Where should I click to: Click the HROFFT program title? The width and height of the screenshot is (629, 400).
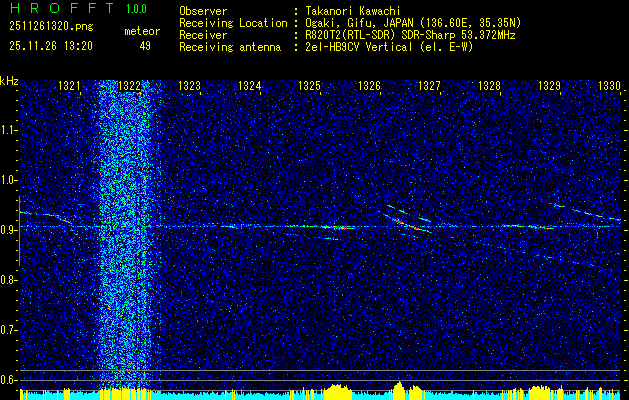click(x=61, y=8)
